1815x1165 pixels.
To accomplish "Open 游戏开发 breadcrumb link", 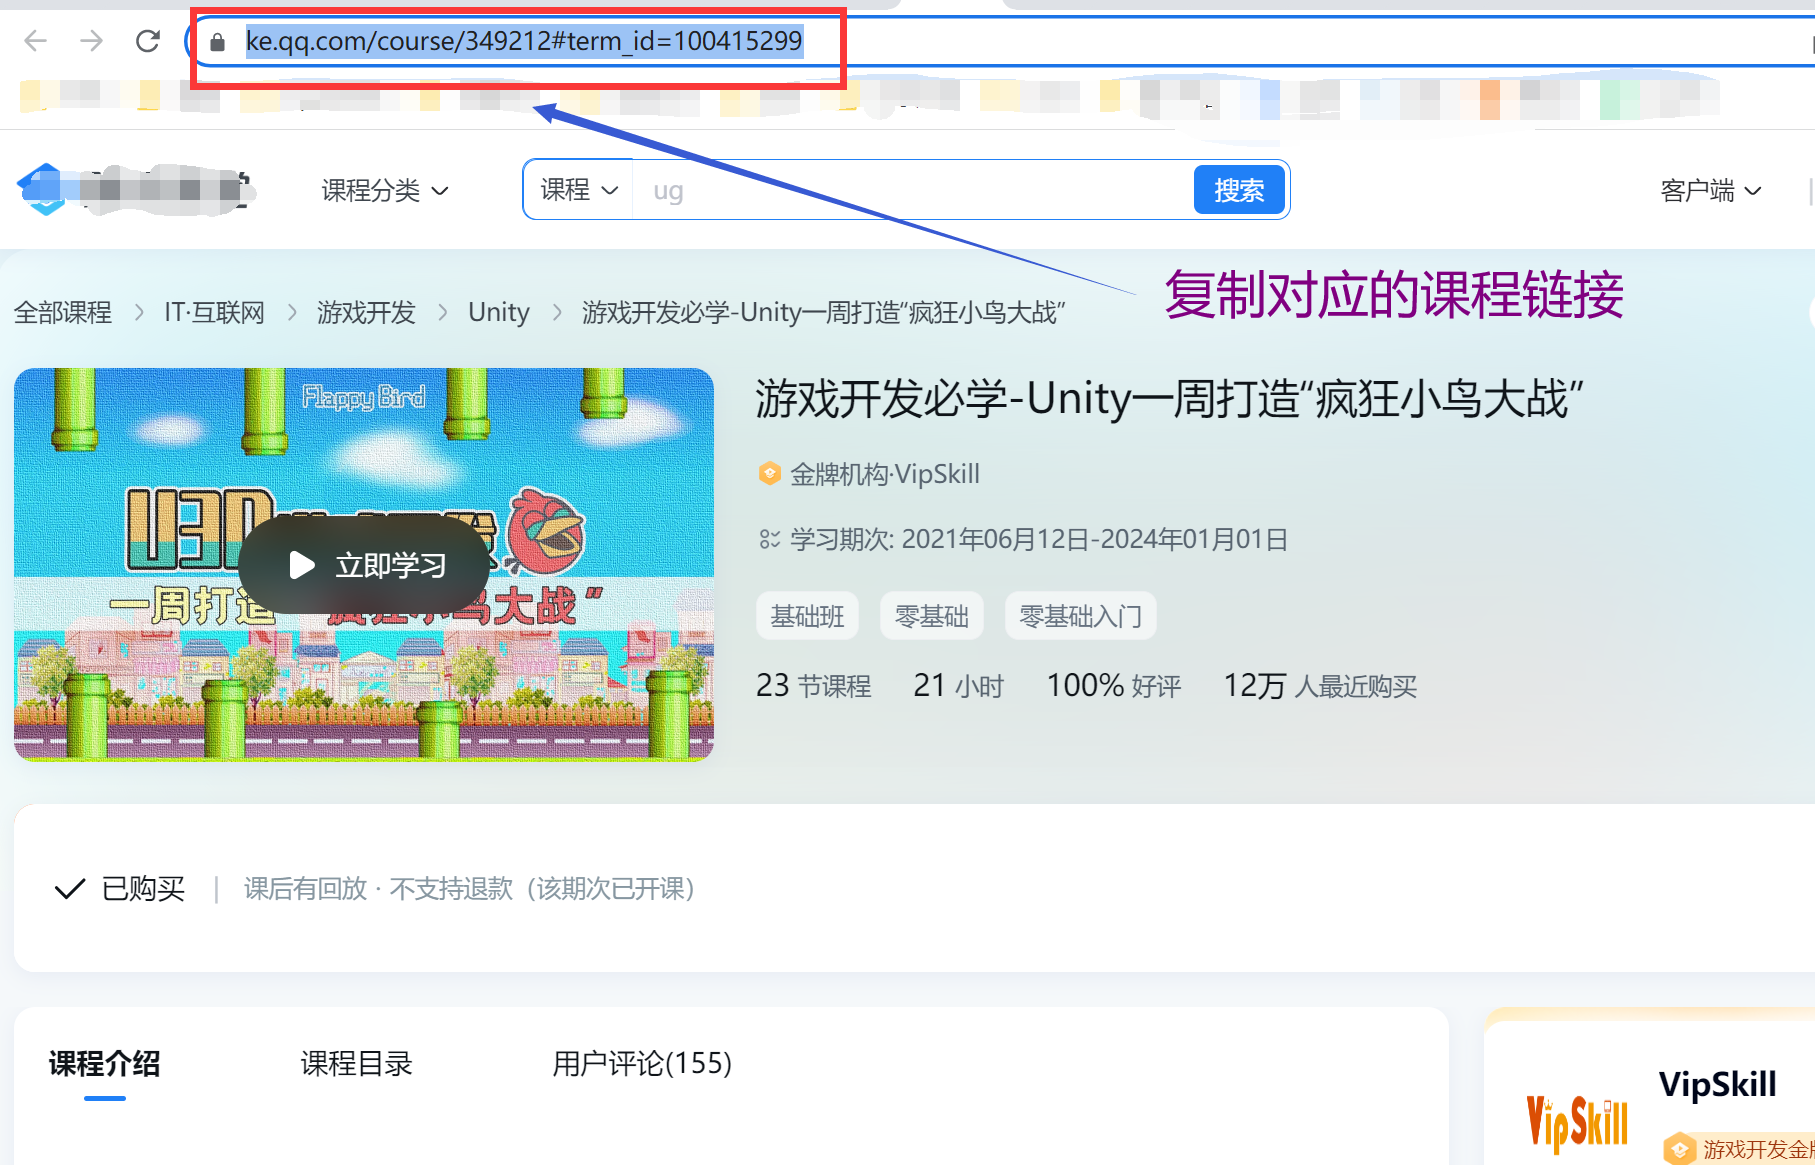I will tap(366, 312).
